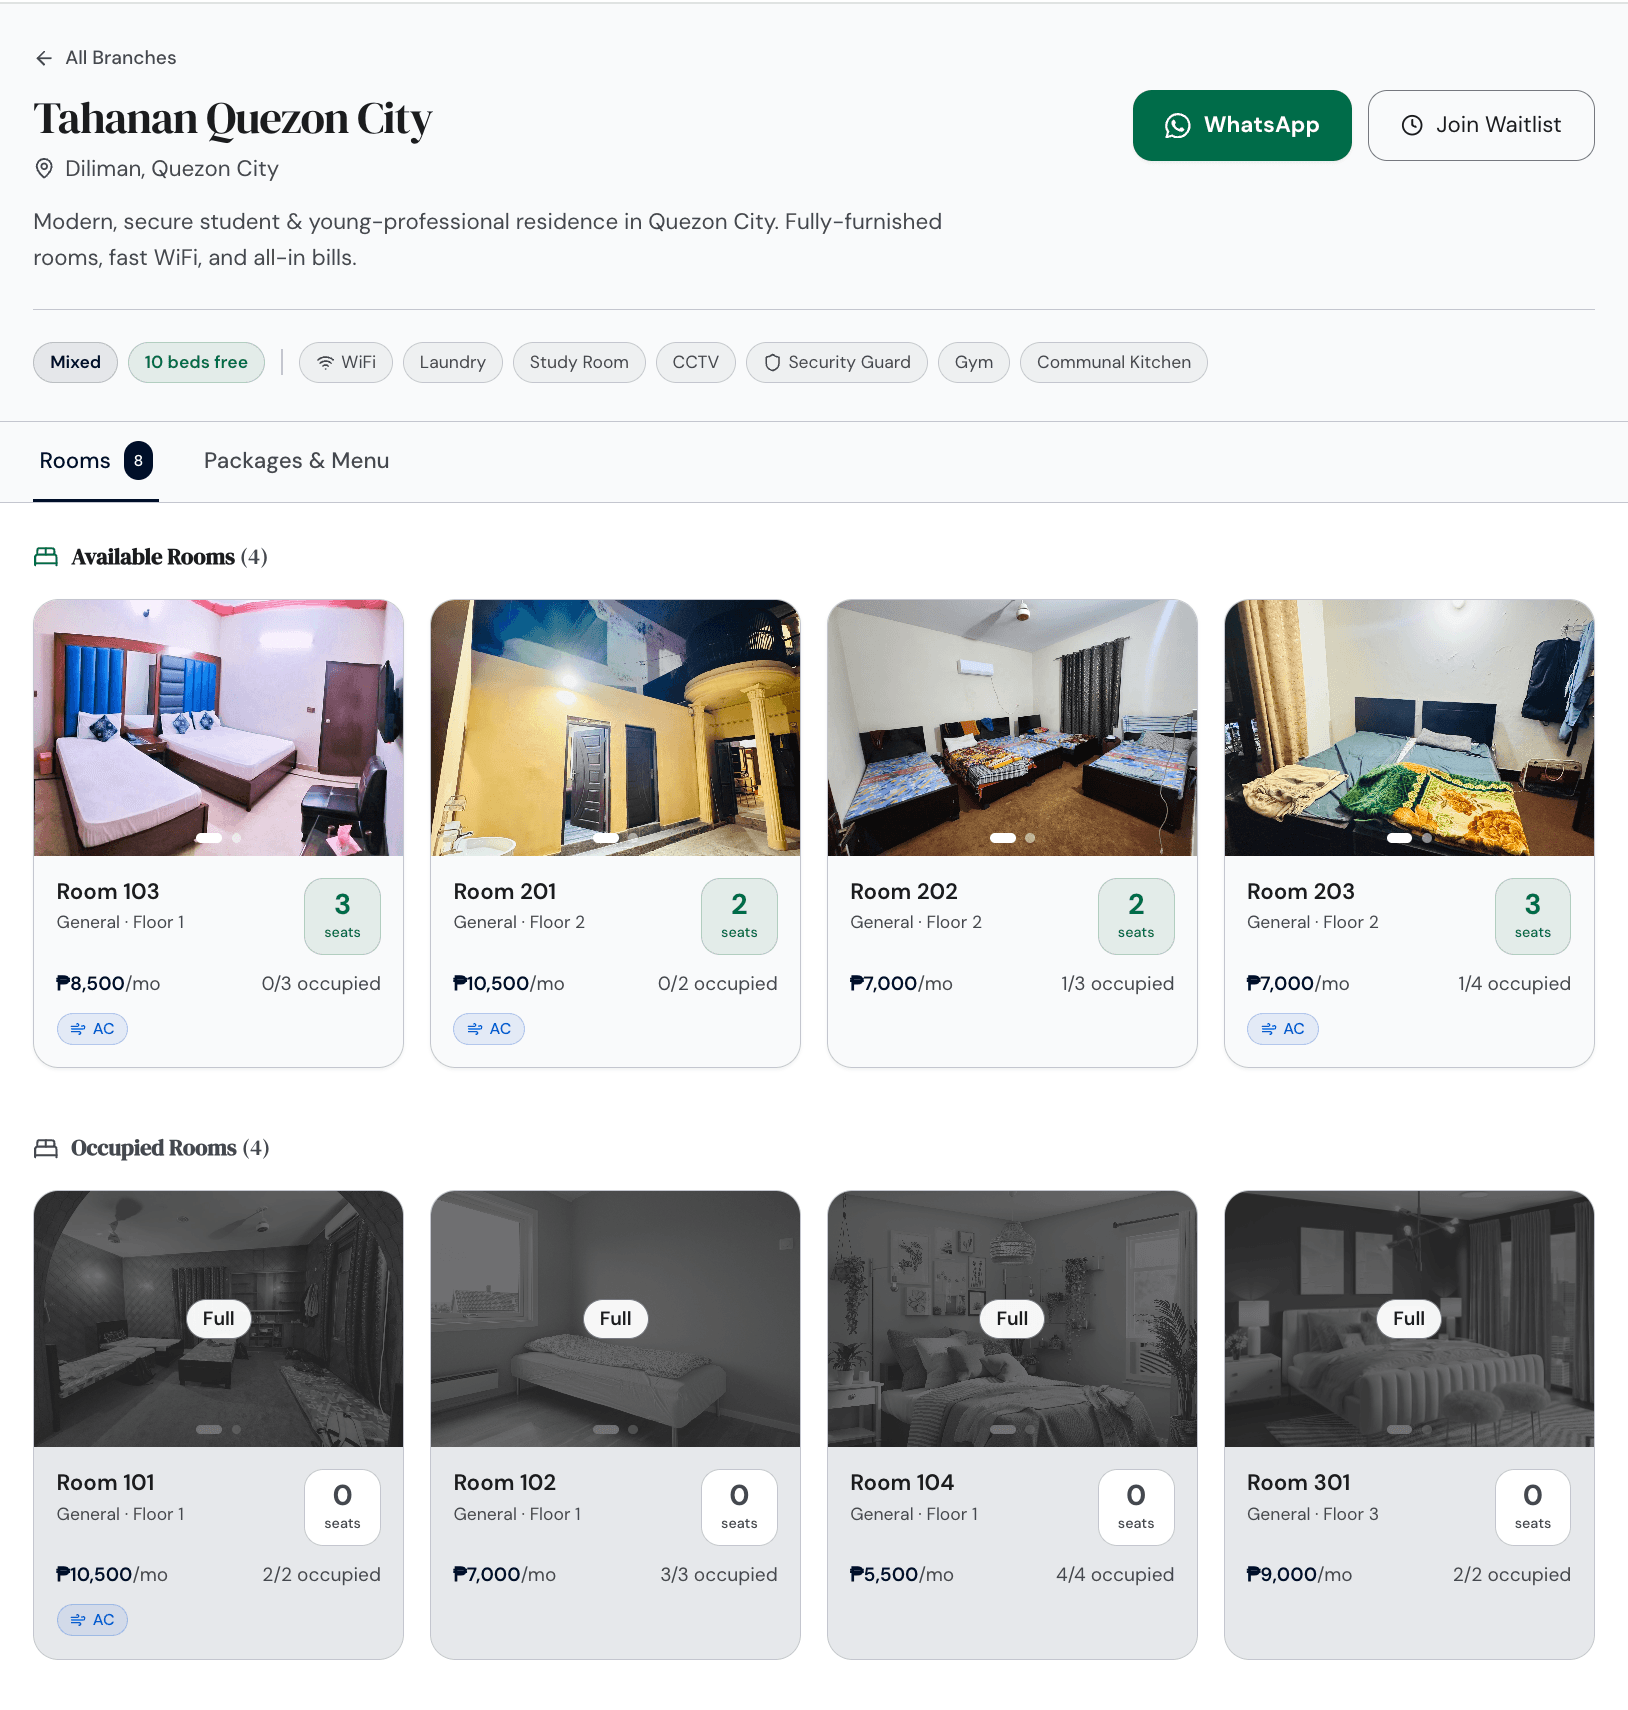This screenshot has width=1628, height=1710.
Task: Click the rooms count badge 8
Action: [x=138, y=461]
